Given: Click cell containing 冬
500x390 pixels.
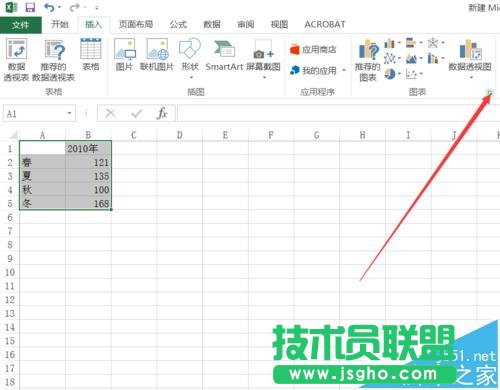Looking at the screenshot, I should coord(43,203).
